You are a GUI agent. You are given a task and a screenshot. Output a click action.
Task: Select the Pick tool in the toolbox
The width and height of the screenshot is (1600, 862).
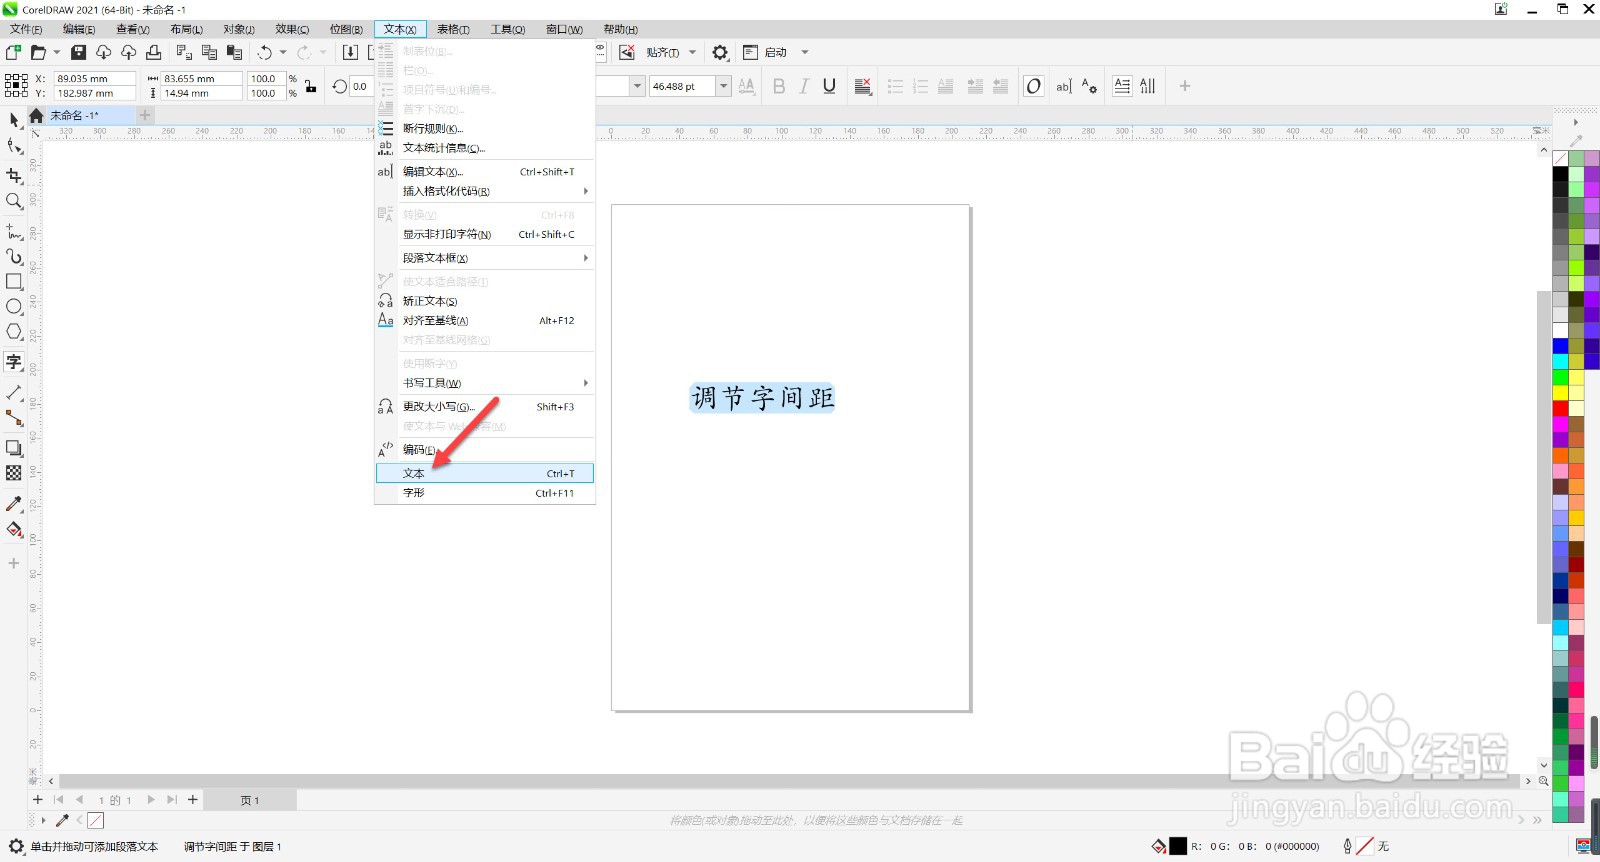(x=14, y=120)
